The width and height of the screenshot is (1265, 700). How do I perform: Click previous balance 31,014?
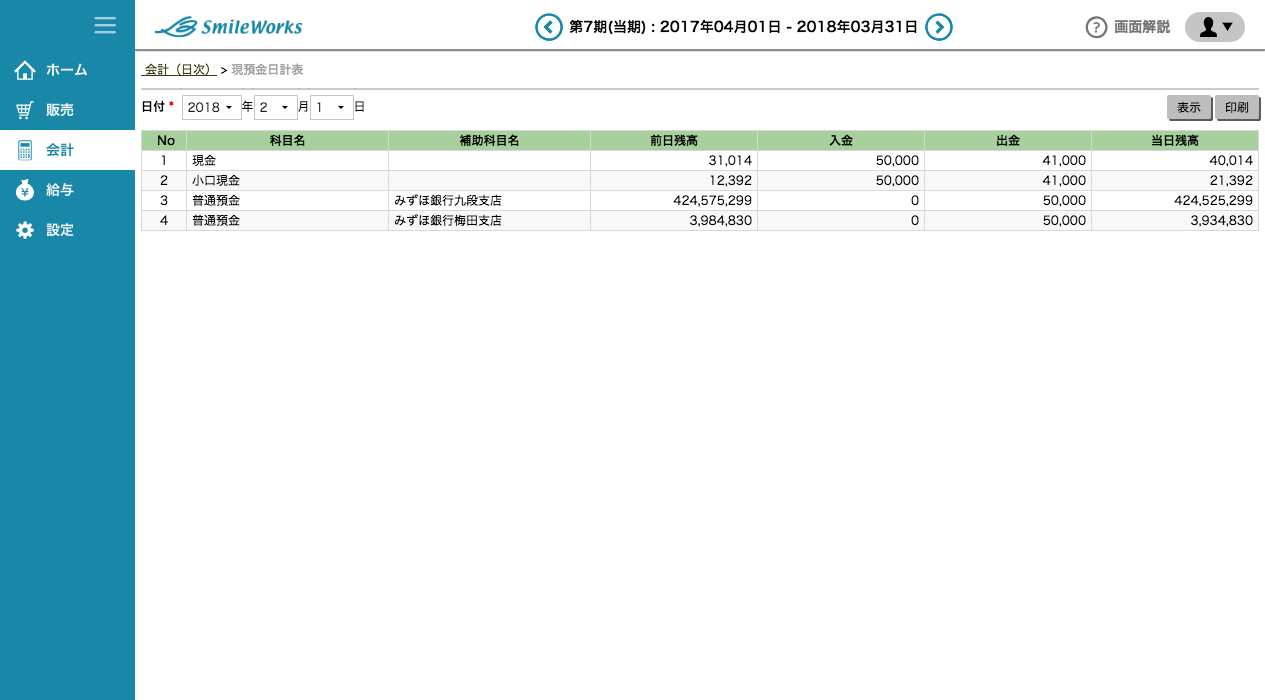tap(674, 161)
